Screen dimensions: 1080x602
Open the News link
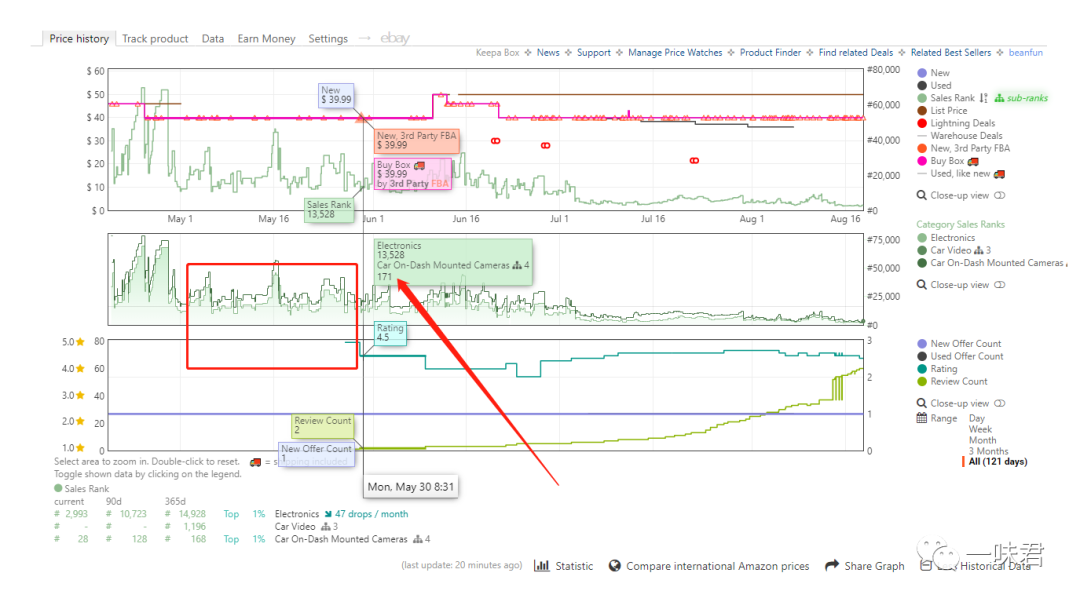click(548, 52)
